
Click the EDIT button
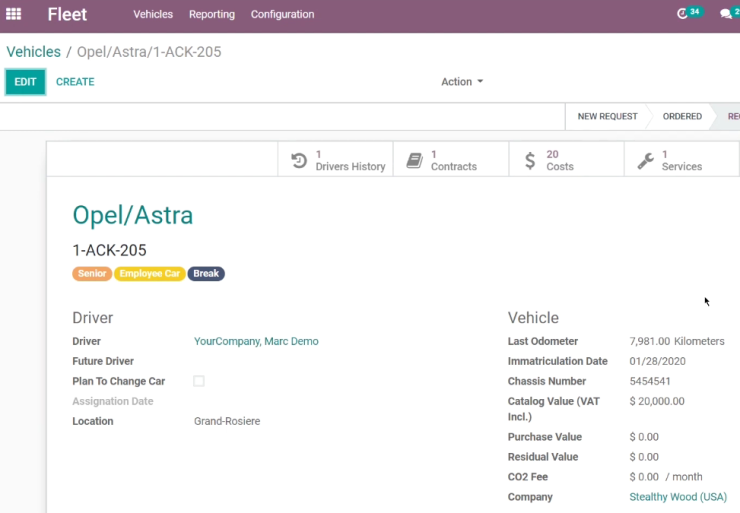click(25, 82)
